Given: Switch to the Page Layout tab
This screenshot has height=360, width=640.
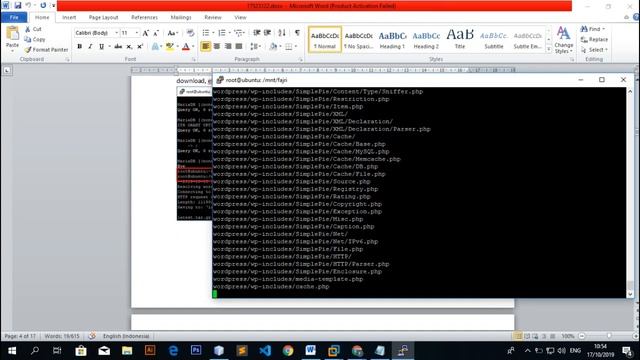Looking at the screenshot, I should click(103, 18).
